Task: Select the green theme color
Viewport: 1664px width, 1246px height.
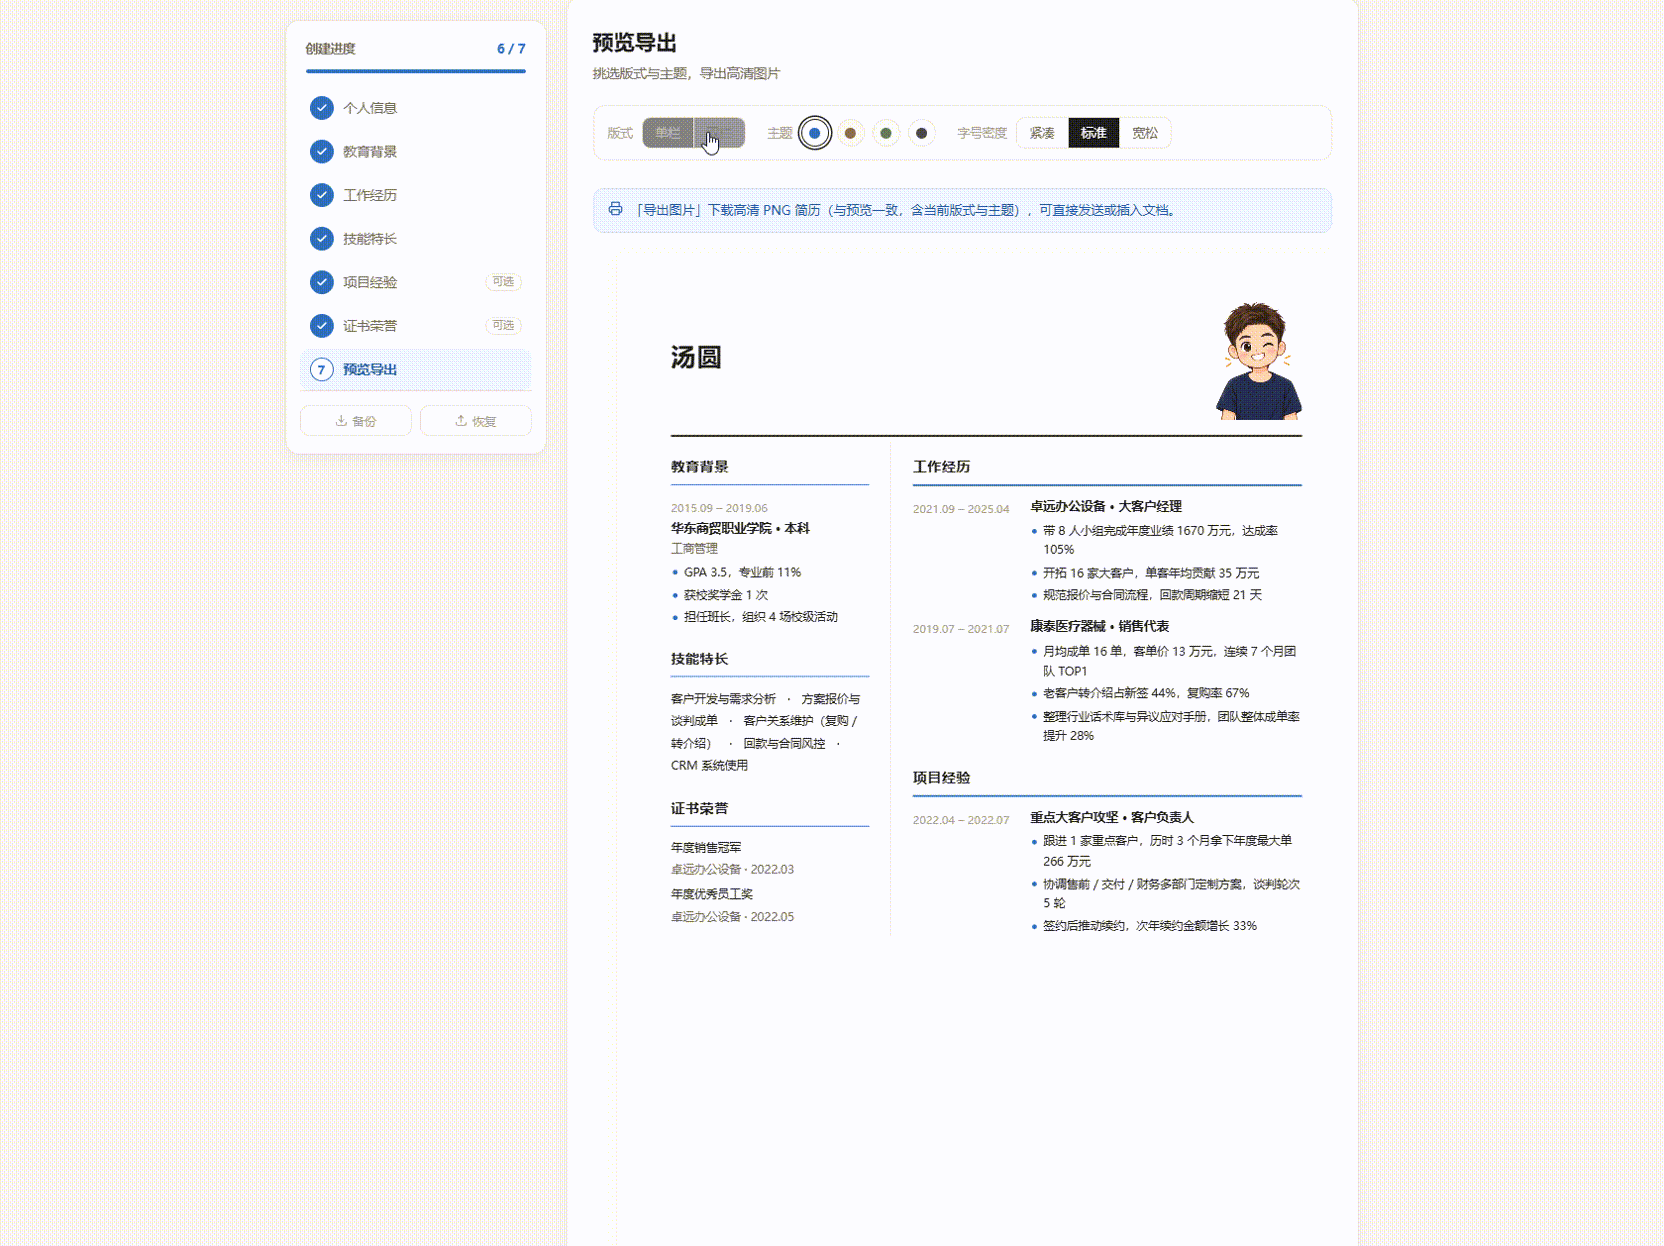Action: click(x=886, y=133)
